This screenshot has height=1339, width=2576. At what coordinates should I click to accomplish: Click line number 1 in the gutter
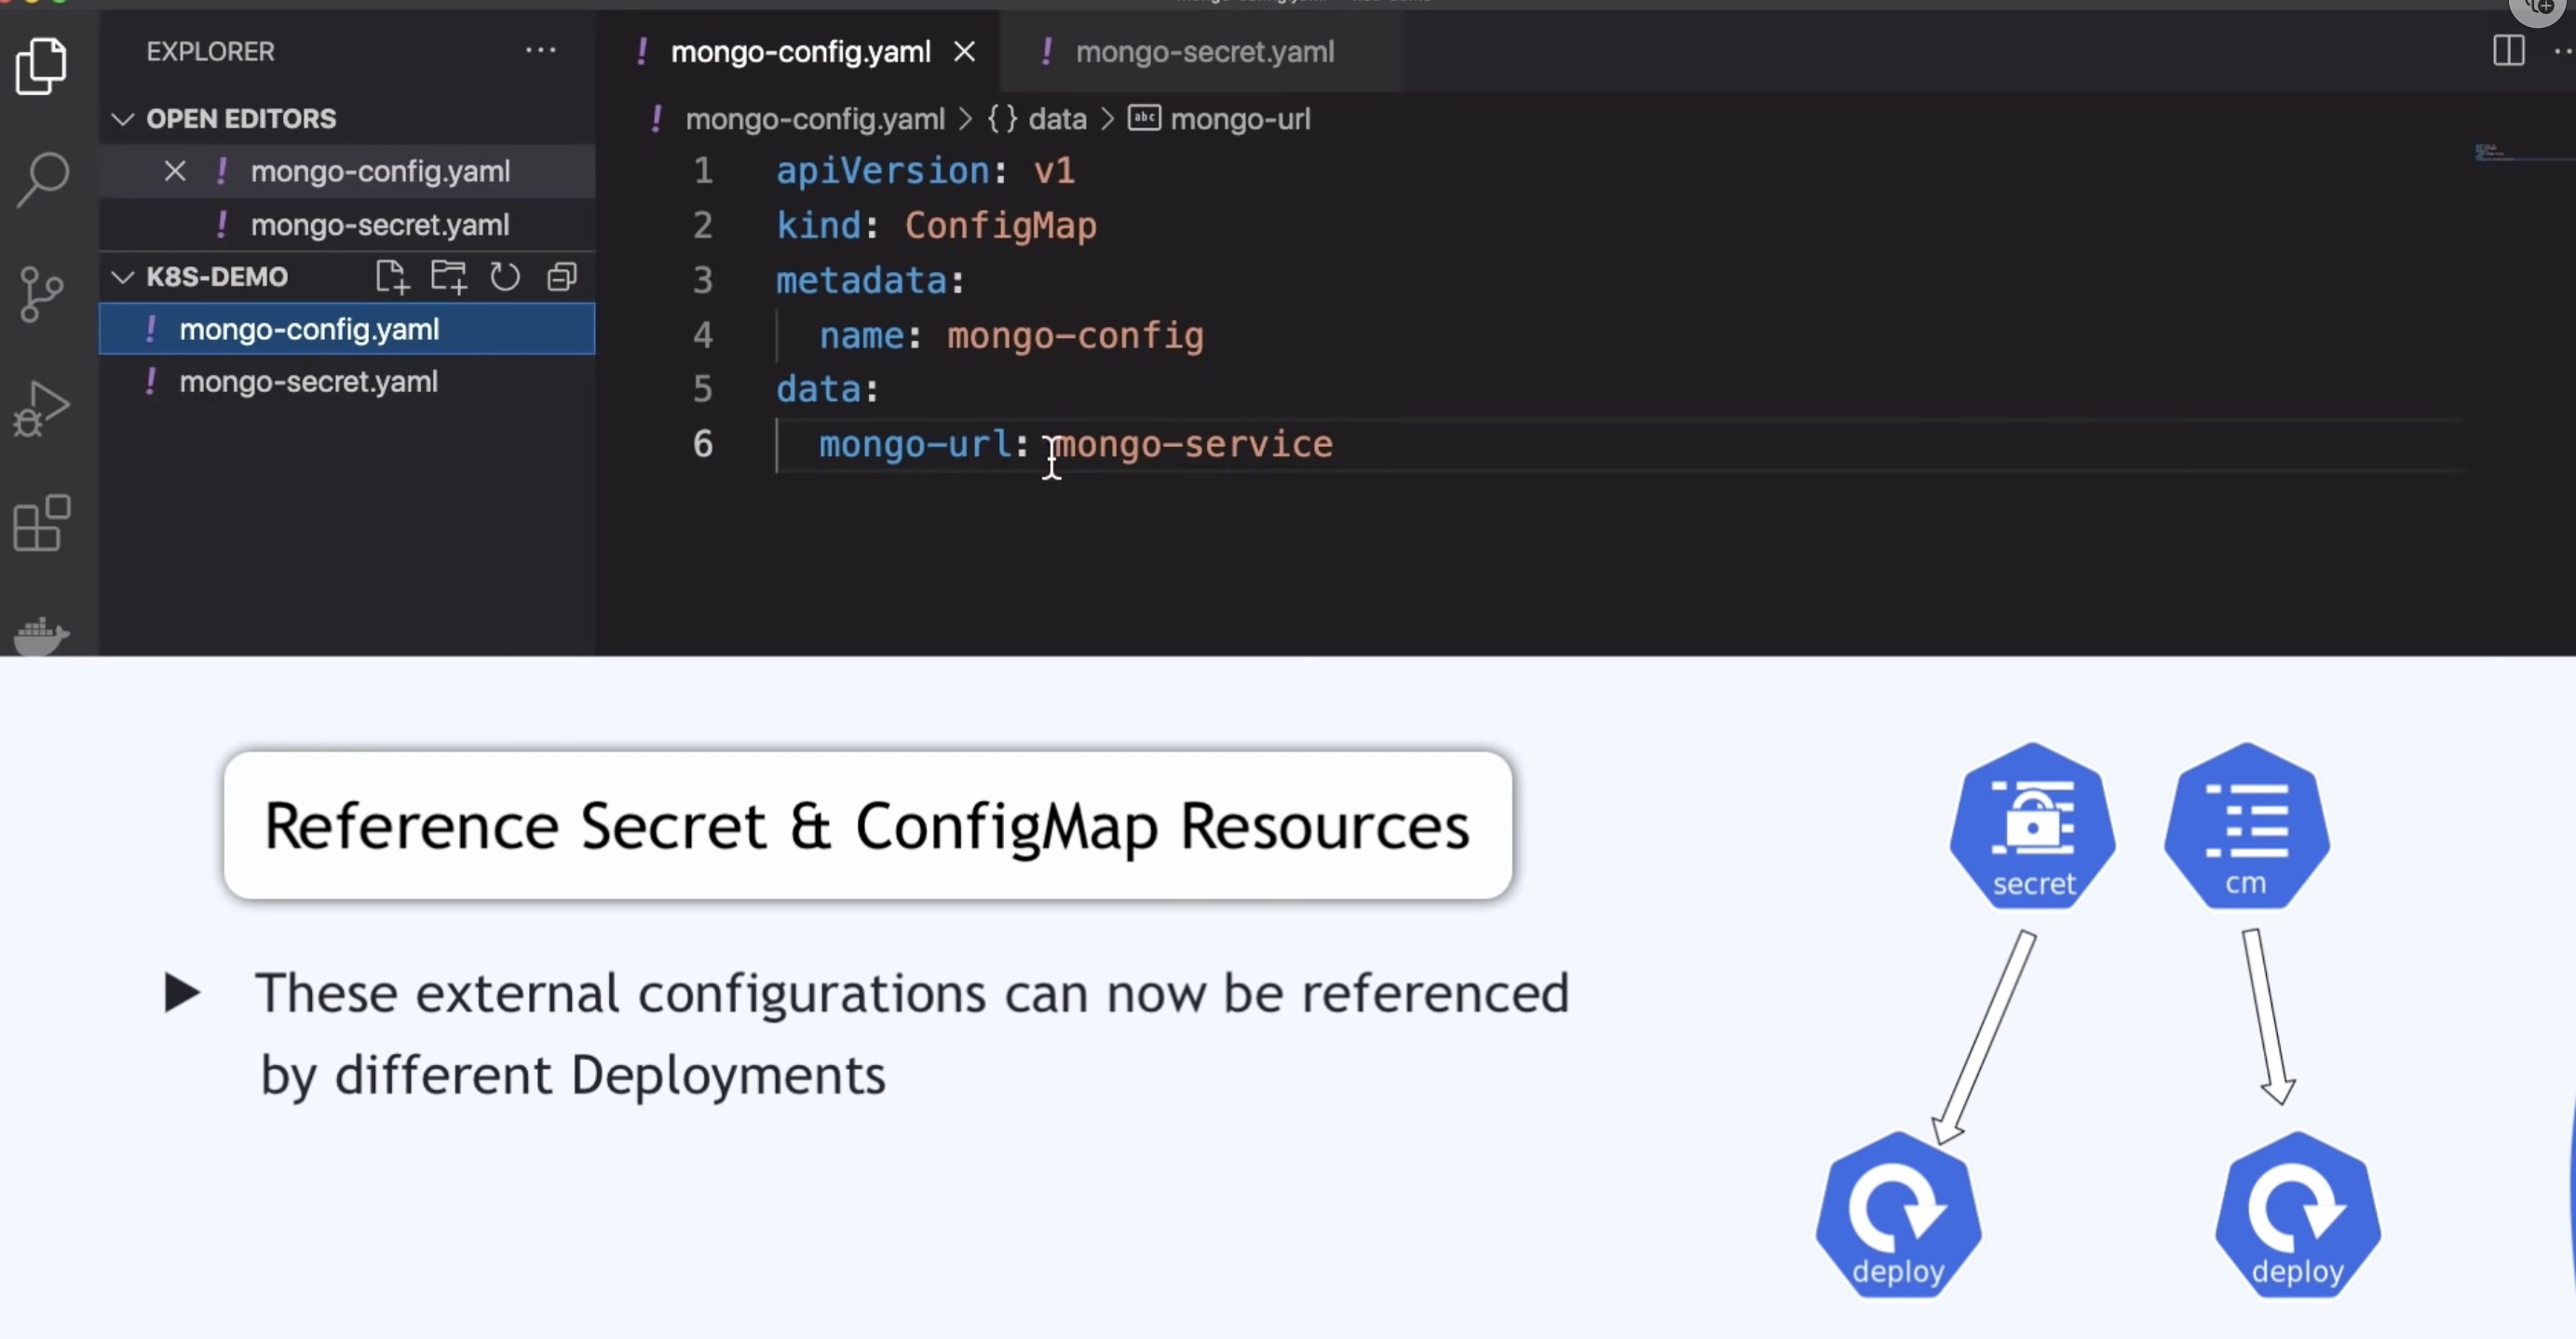[x=703, y=171]
